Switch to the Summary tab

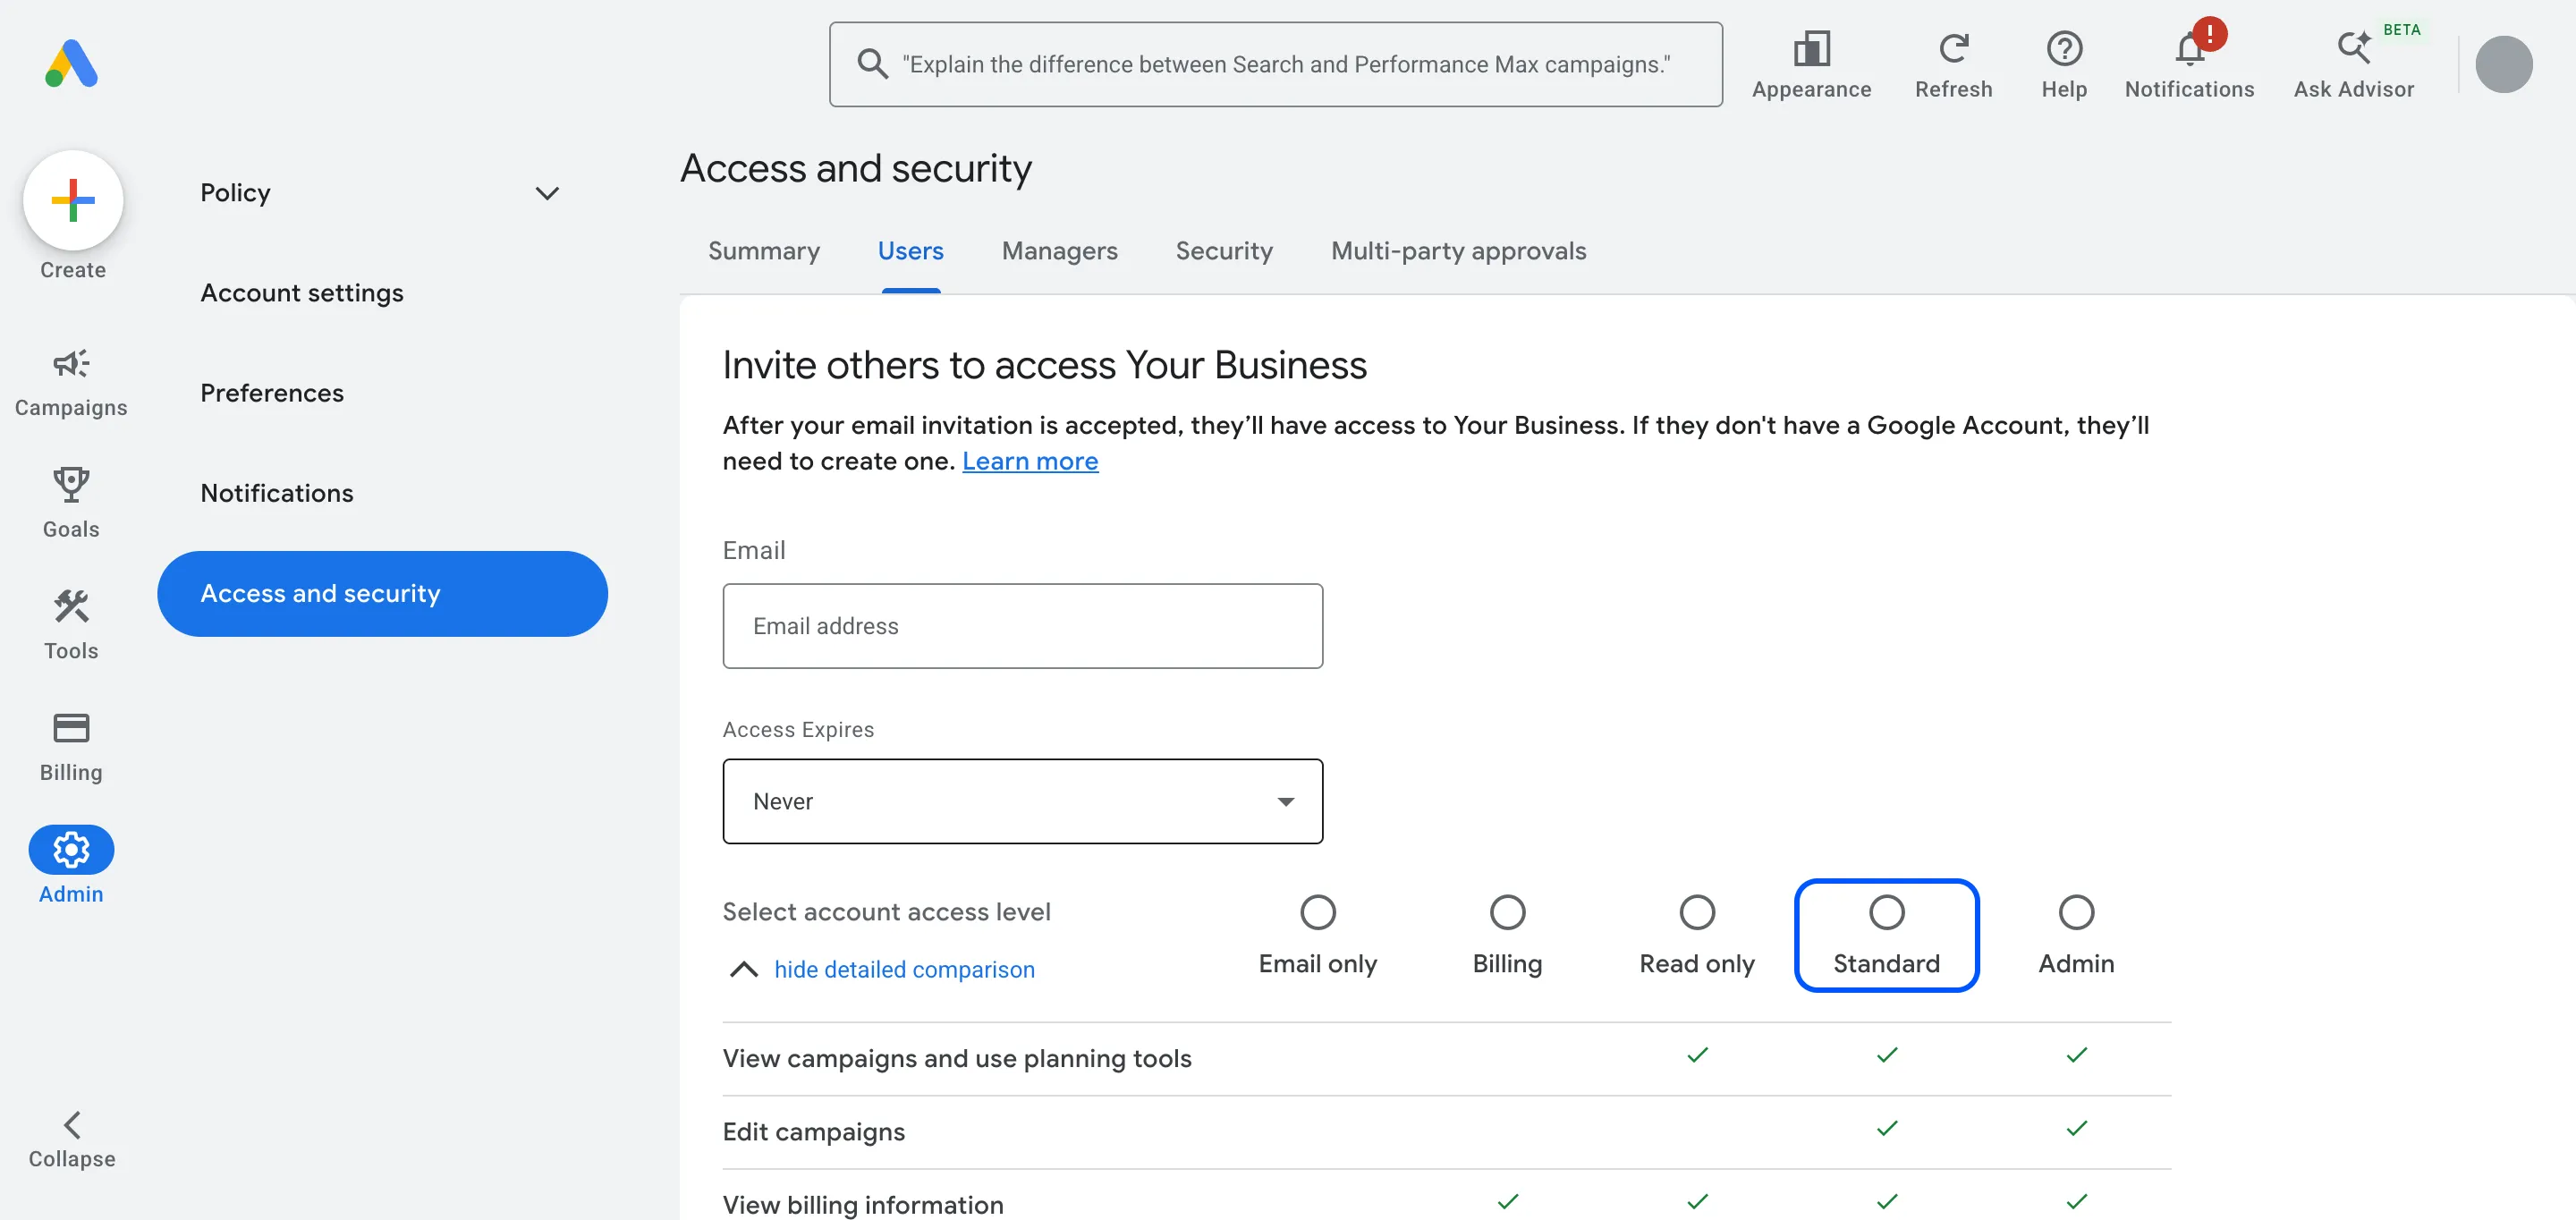point(763,251)
